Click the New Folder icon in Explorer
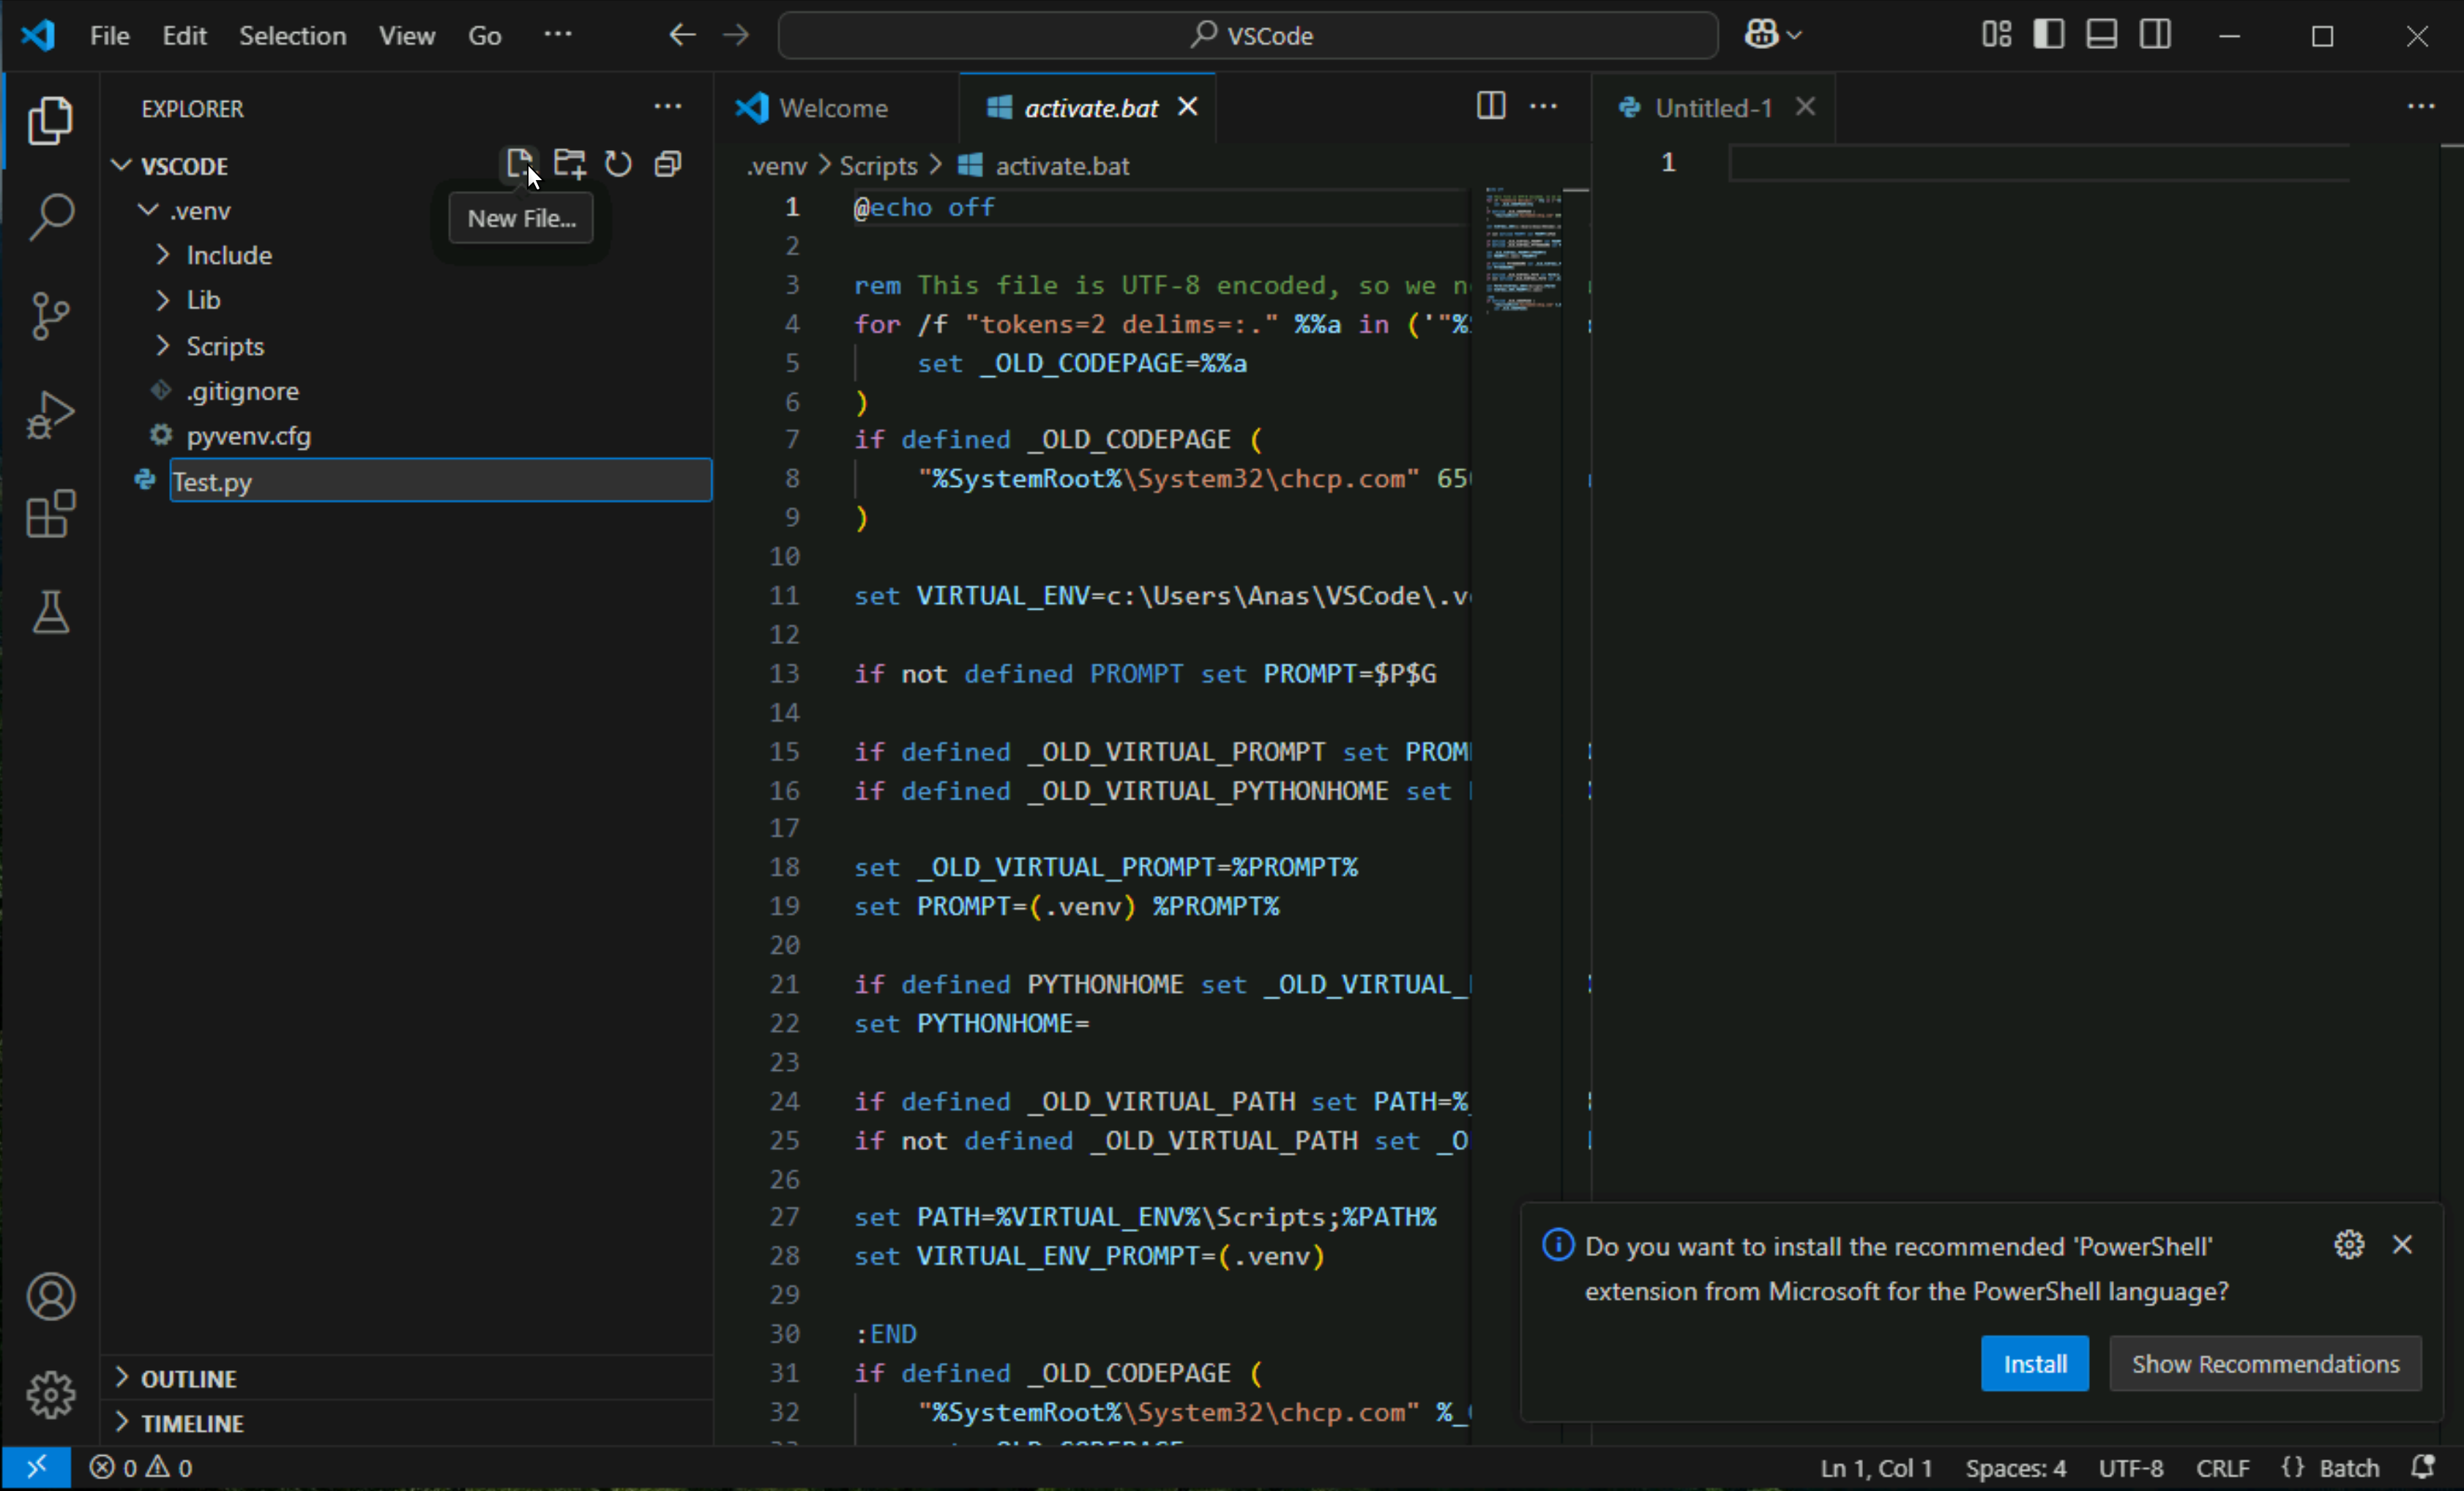Viewport: 2464px width, 1491px height. point(570,164)
